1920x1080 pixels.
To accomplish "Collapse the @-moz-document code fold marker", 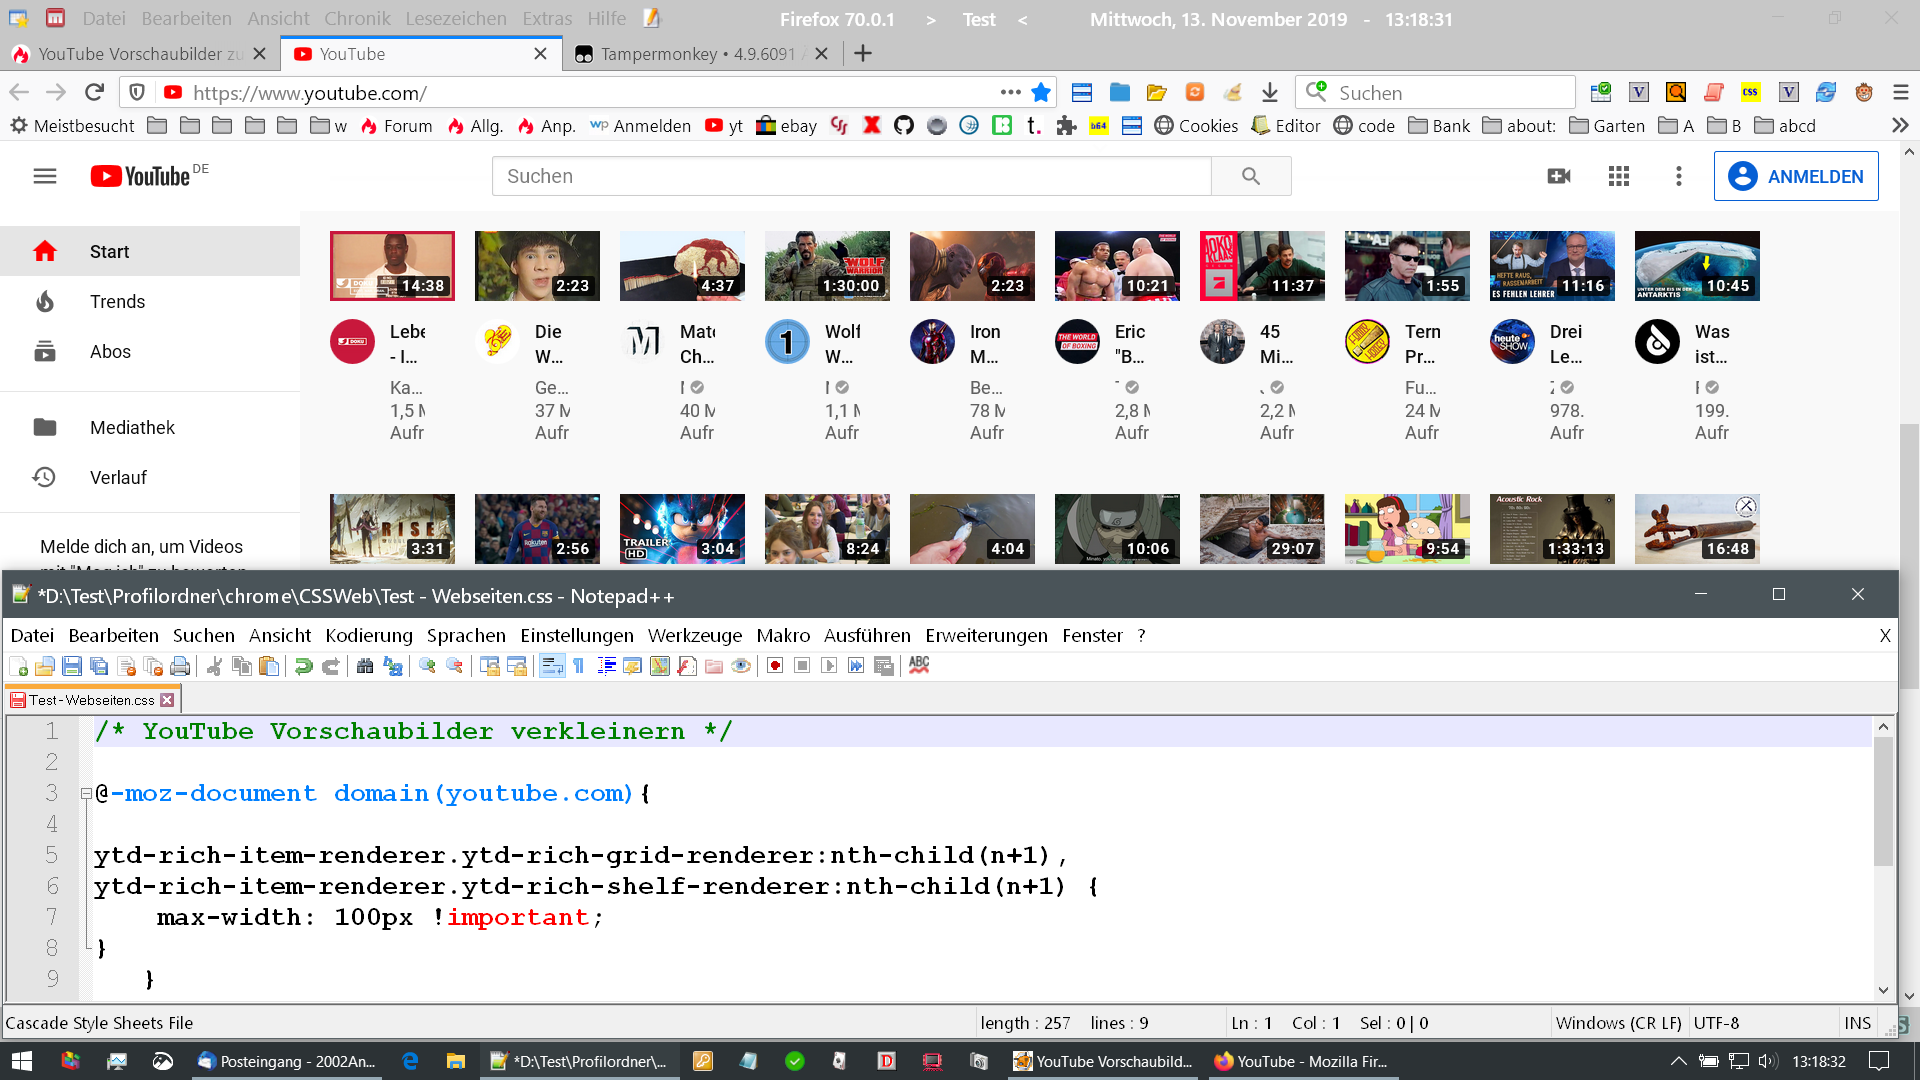I will tap(86, 794).
